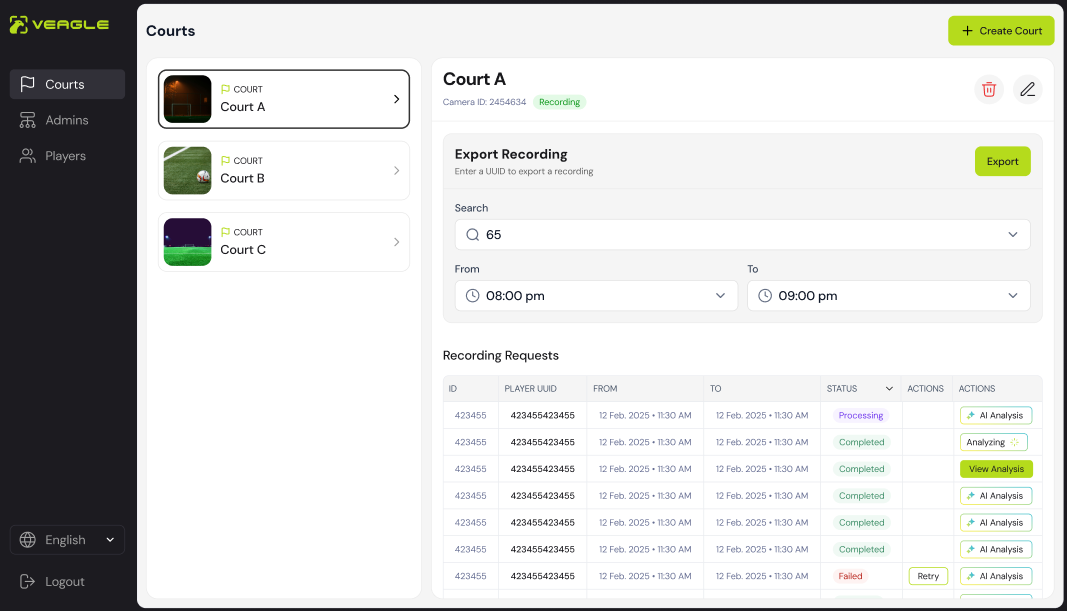Retry the Failed recording request
The height and width of the screenshot is (611, 1067).
[928, 576]
